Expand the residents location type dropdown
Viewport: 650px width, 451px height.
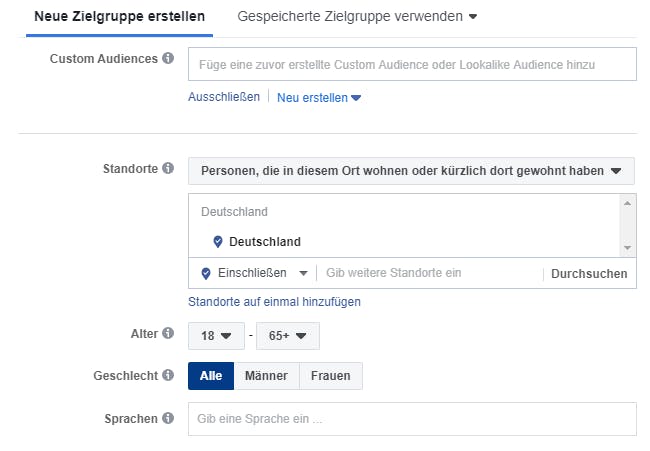tap(411, 171)
